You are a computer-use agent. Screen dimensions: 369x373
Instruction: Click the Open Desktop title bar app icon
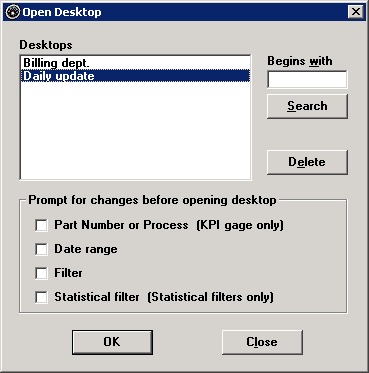[x=13, y=12]
